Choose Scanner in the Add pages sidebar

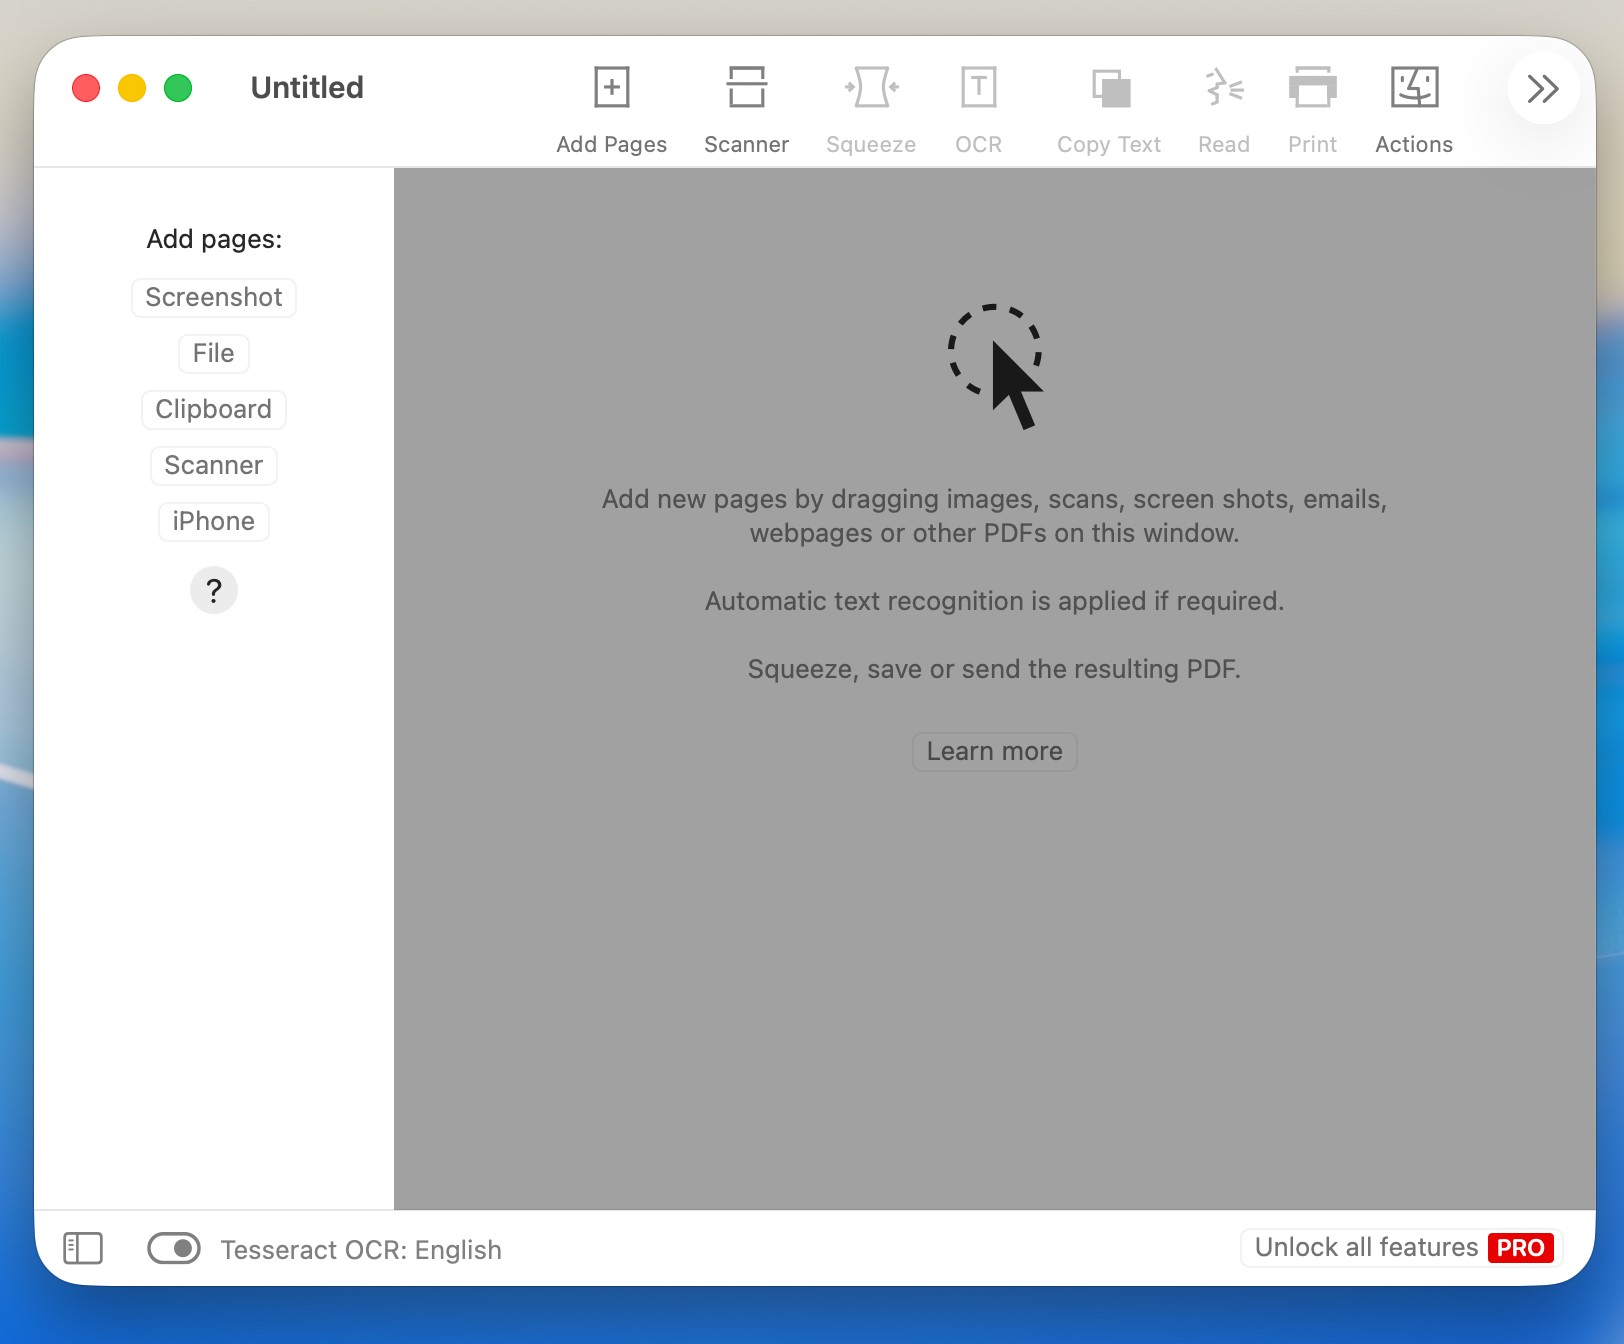point(214,466)
